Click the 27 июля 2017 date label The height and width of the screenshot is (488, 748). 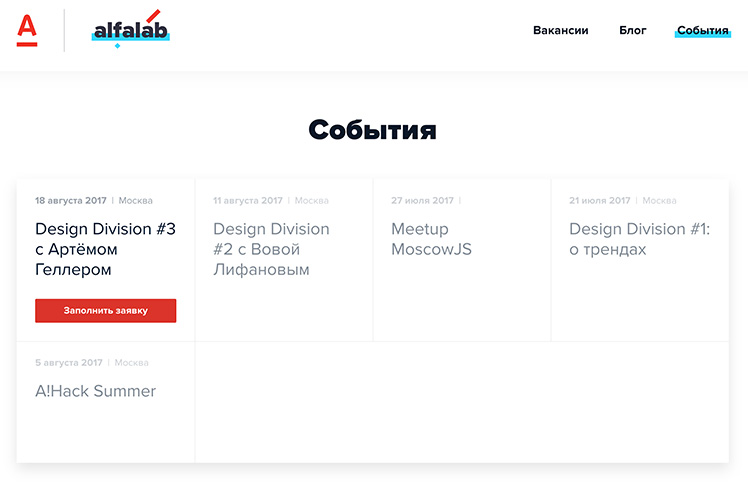coord(422,200)
